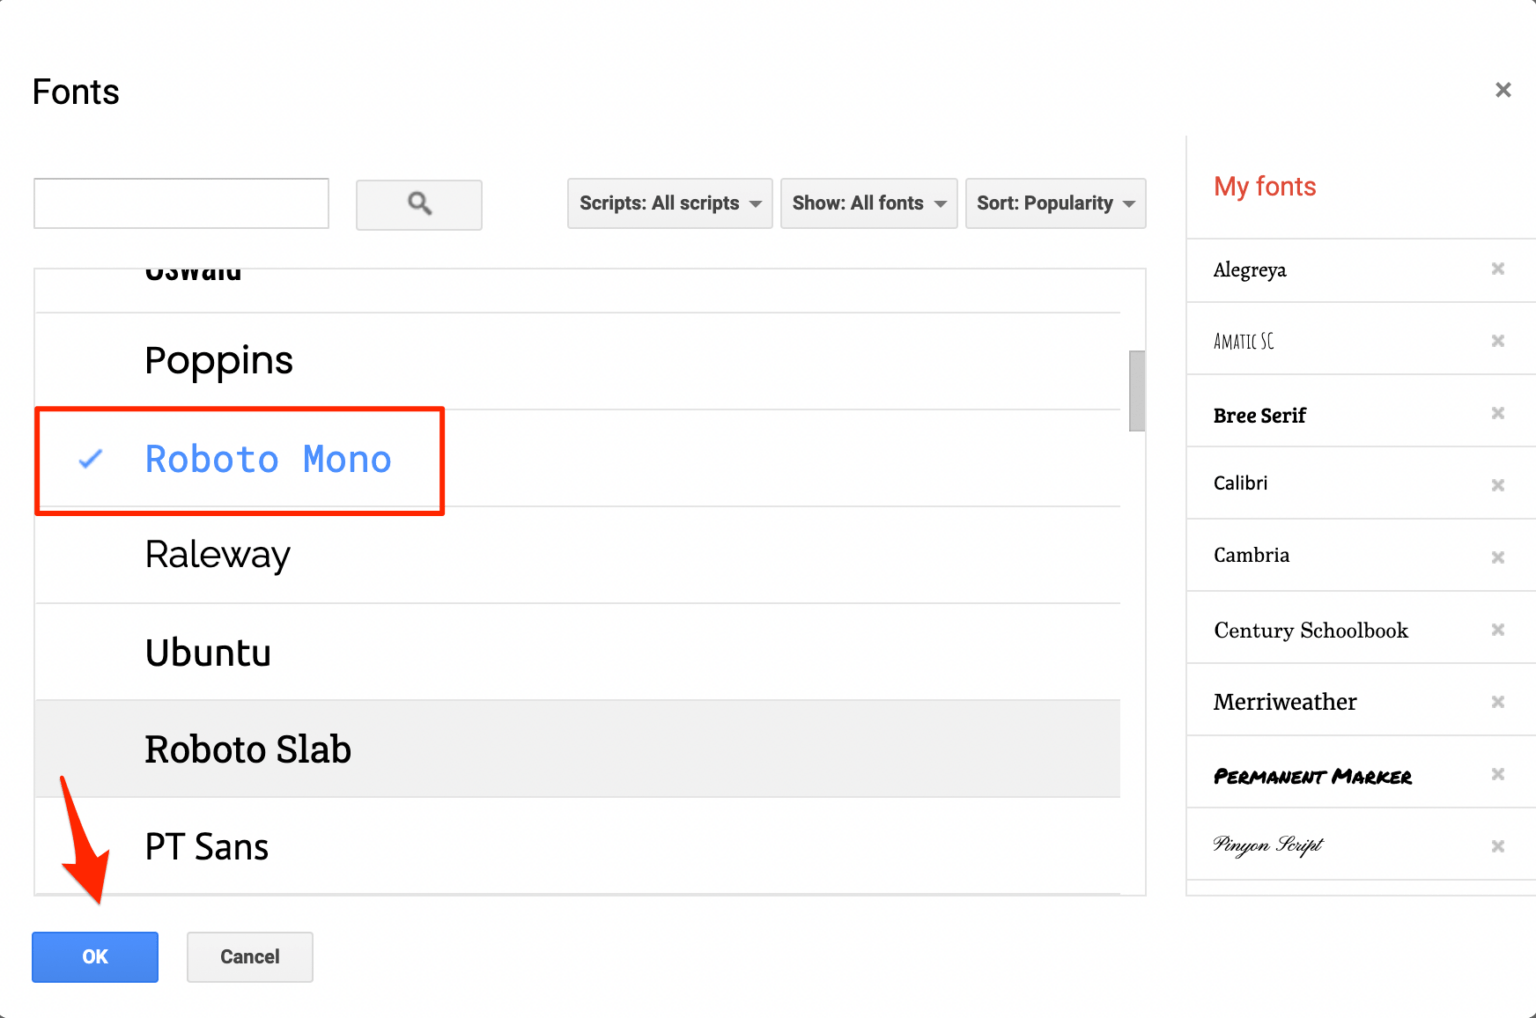
Task: Remove Alegreya from My fonts
Action: (x=1498, y=269)
